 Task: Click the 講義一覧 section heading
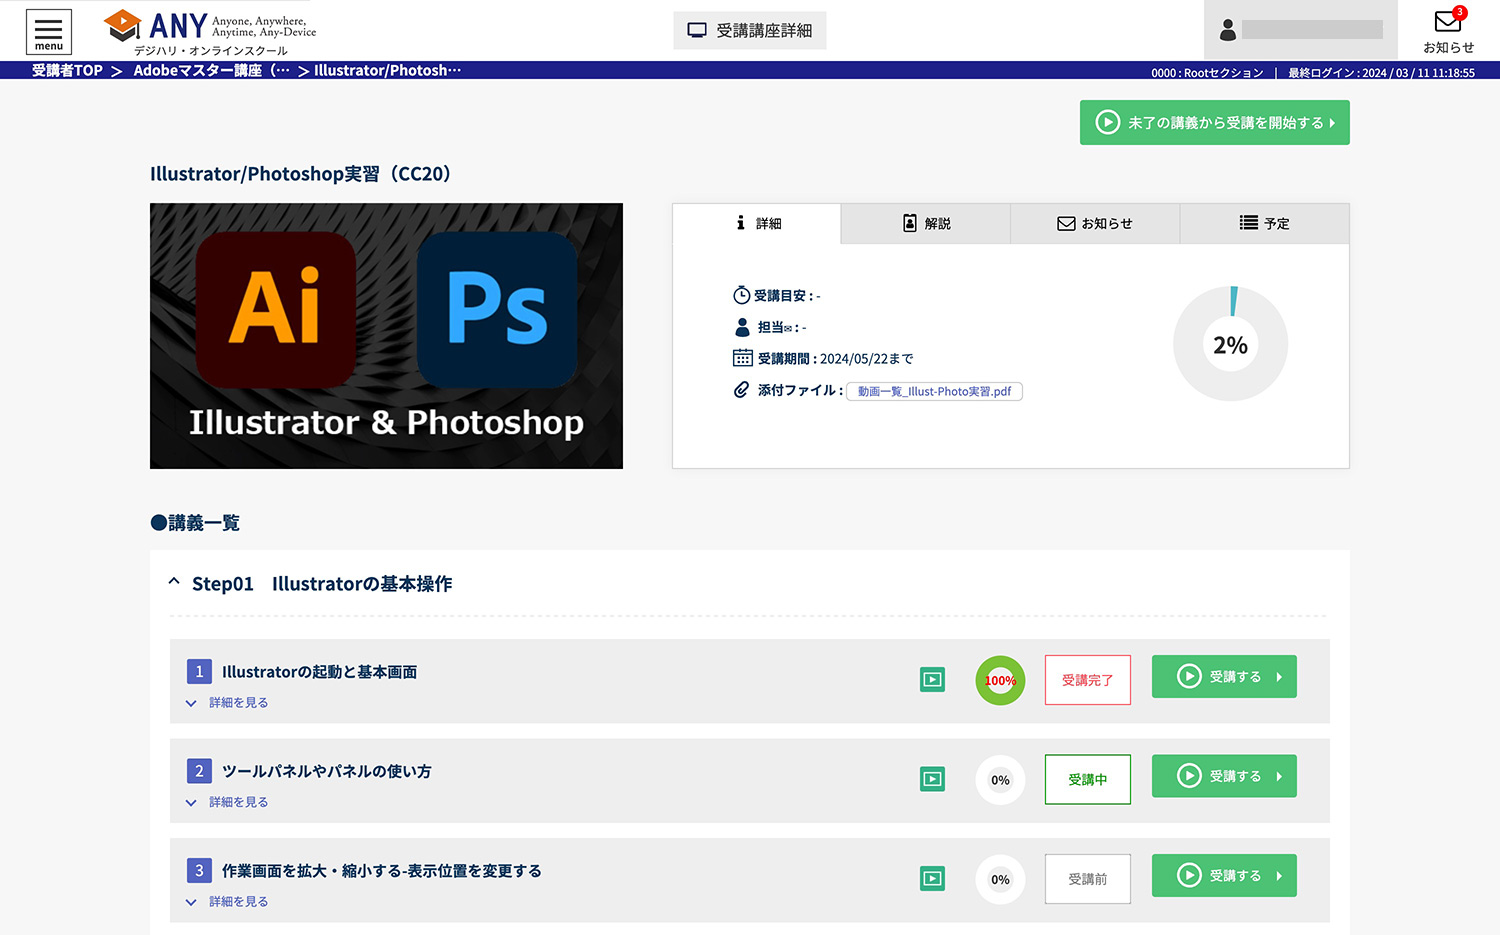pyautogui.click(x=195, y=523)
